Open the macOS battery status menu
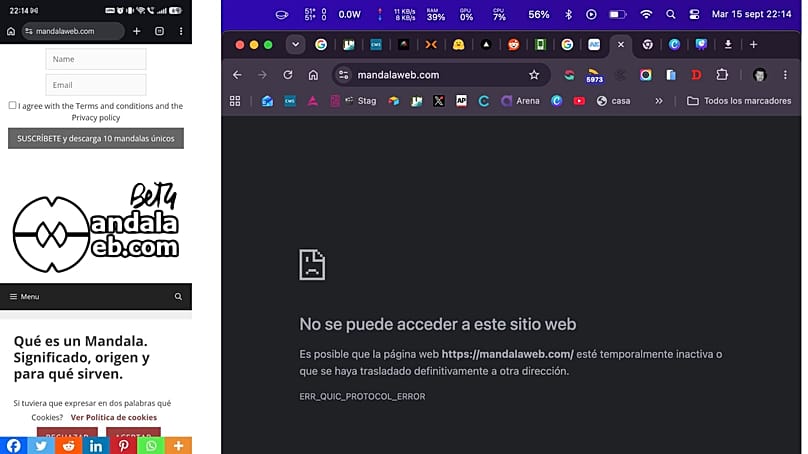The width and height of the screenshot is (808, 454). pyautogui.click(x=617, y=14)
